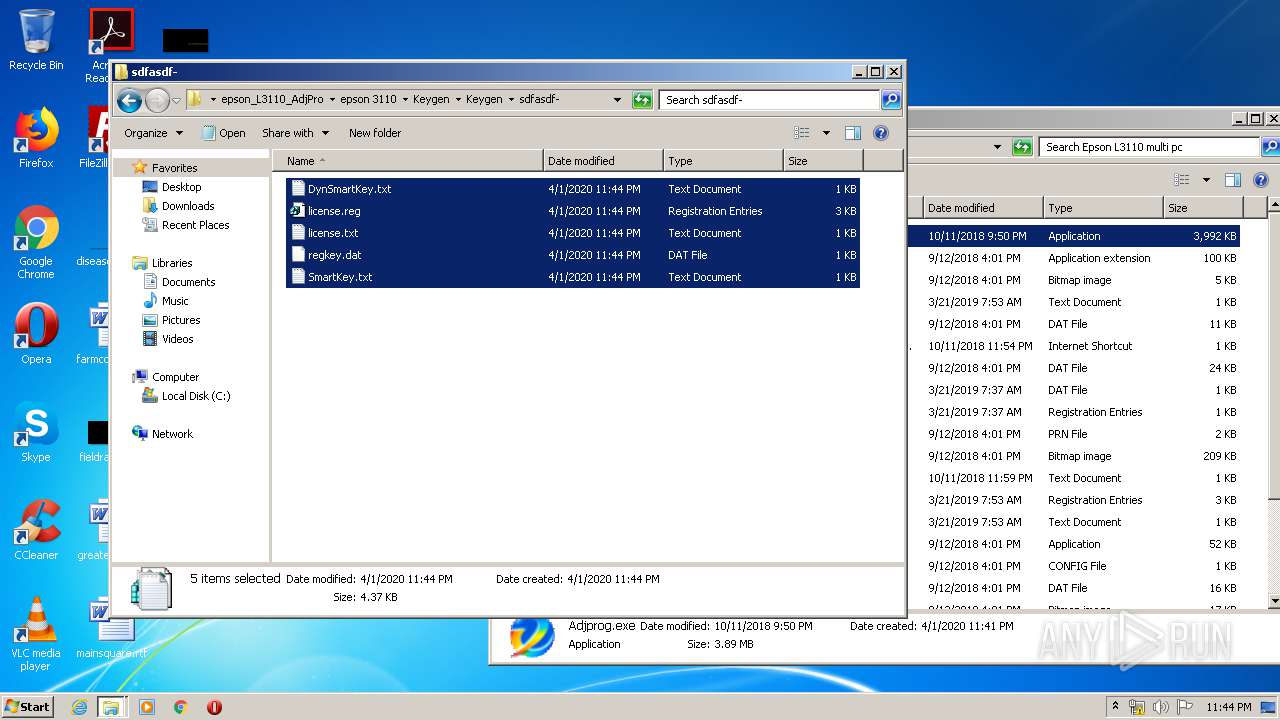The height and width of the screenshot is (720, 1280).
Task: Launch Google Chrome desktop shortcut
Action: (x=36, y=243)
